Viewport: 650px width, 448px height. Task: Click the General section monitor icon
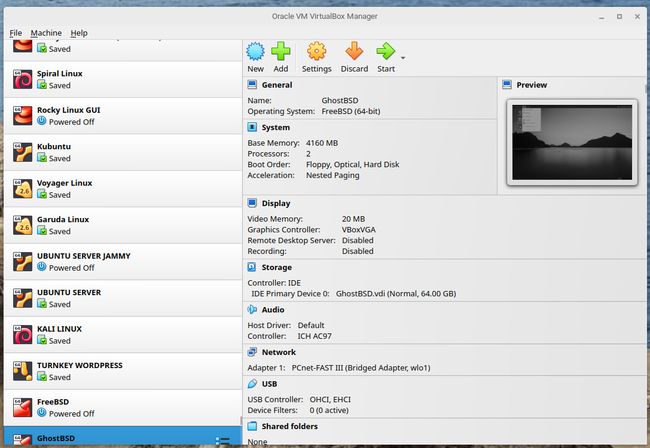[252, 85]
